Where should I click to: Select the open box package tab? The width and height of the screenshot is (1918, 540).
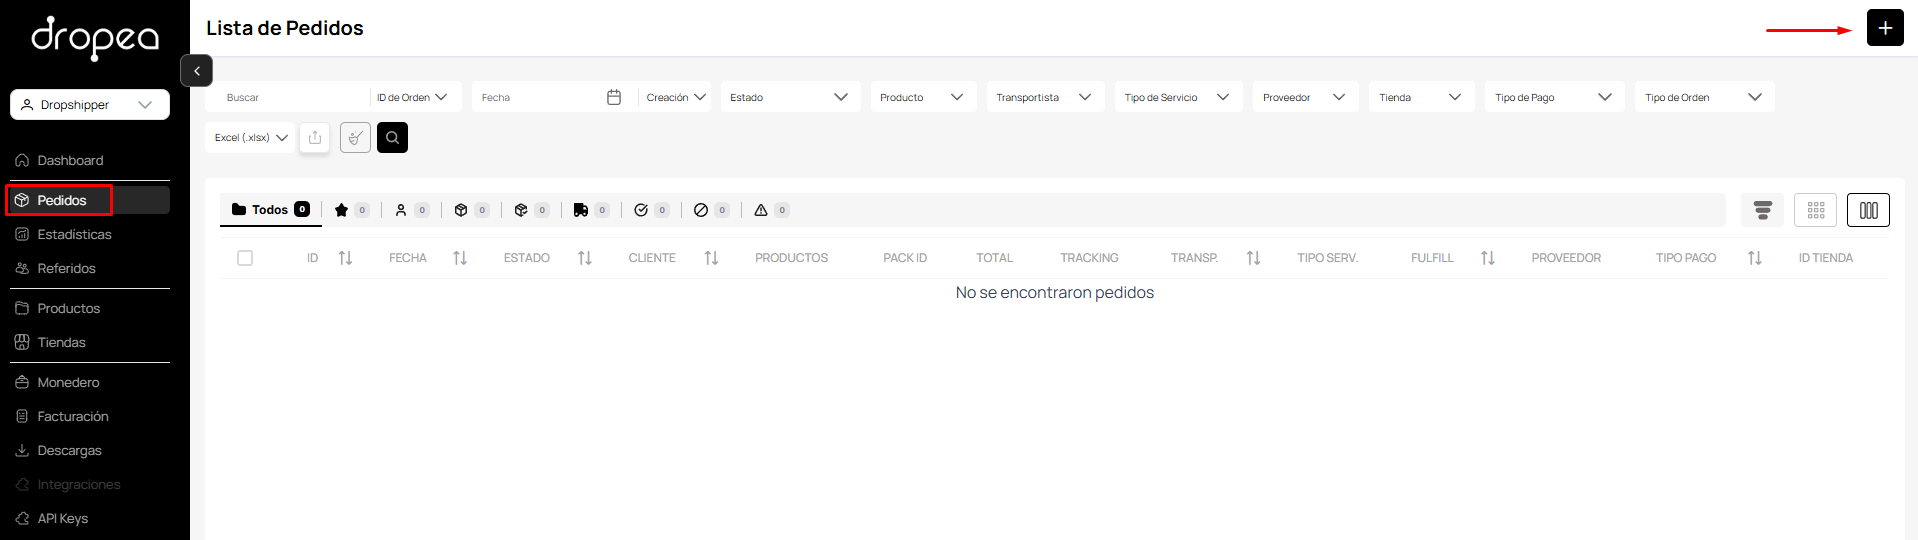[x=531, y=210]
